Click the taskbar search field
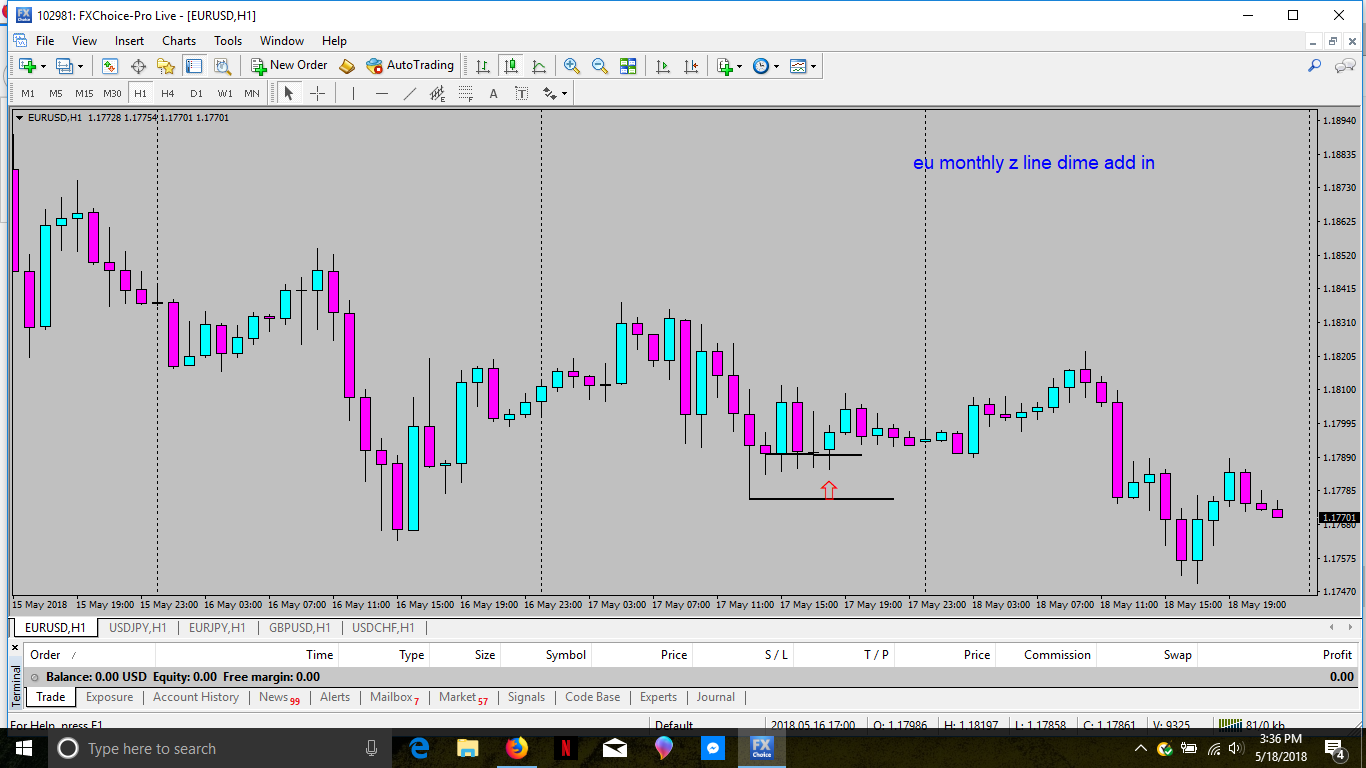Viewport: 1366px width, 768px height. (220, 748)
